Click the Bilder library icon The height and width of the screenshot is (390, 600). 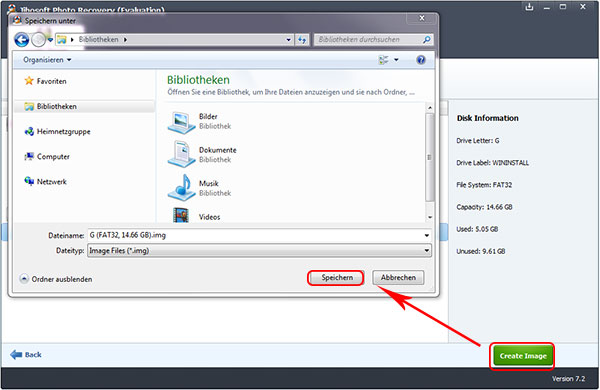(x=181, y=122)
